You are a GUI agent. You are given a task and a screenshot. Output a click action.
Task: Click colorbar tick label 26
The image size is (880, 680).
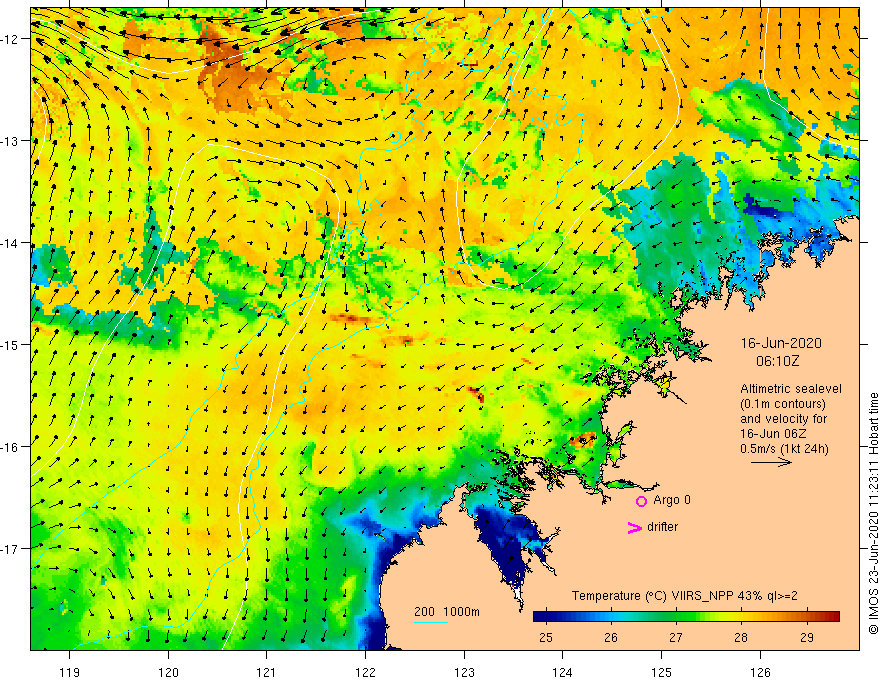(x=611, y=637)
